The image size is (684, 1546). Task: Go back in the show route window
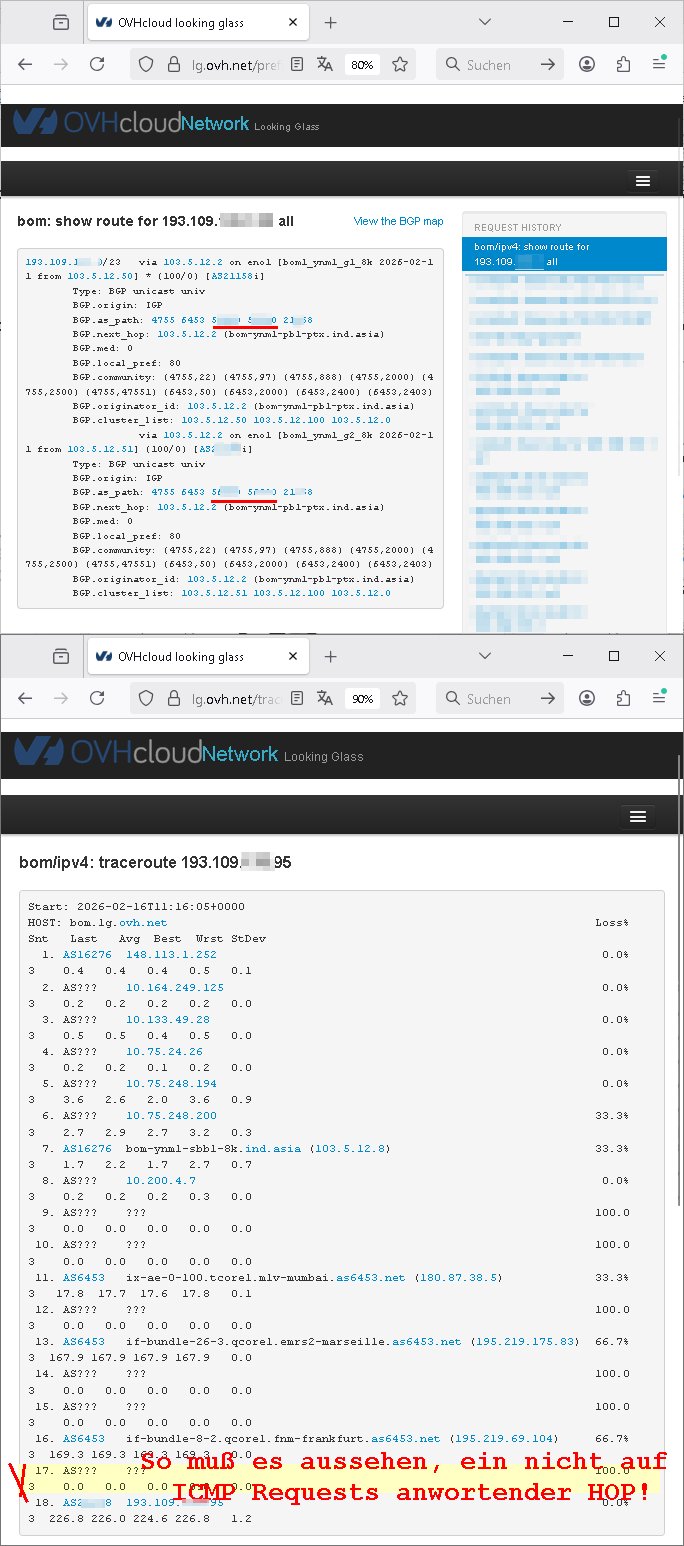point(25,64)
